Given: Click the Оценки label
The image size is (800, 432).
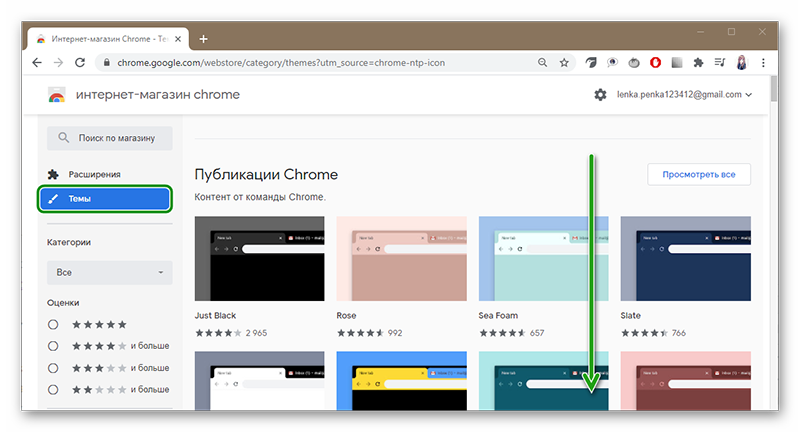Looking at the screenshot, I should 63,303.
